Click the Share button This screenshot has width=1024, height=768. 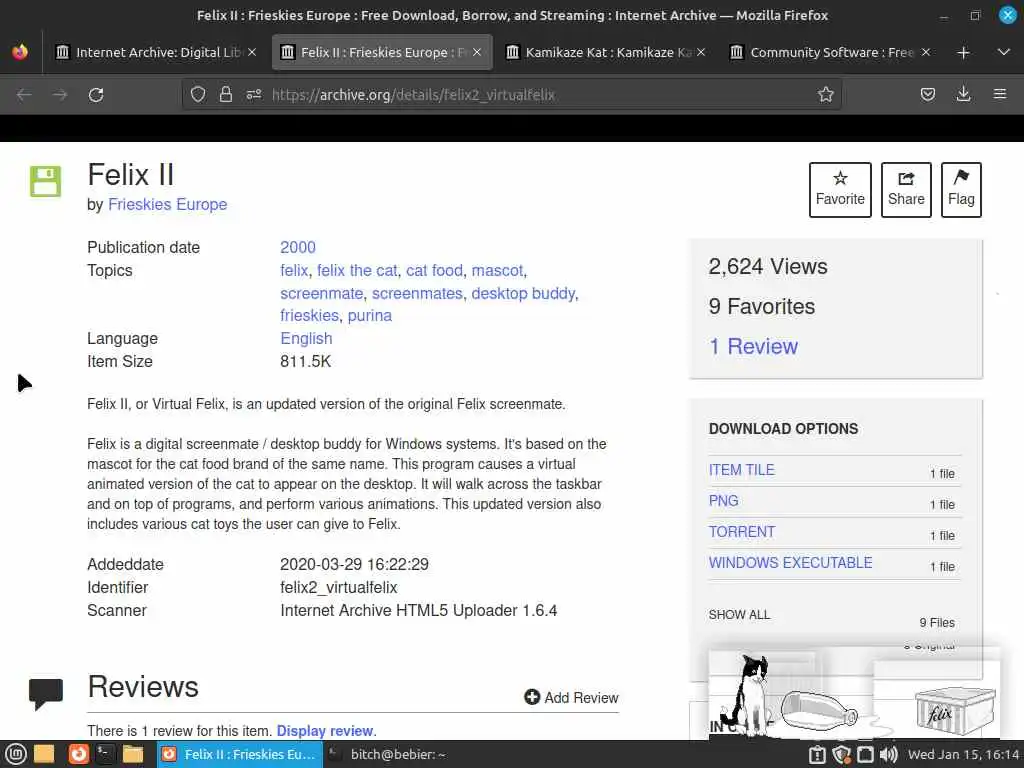click(906, 189)
